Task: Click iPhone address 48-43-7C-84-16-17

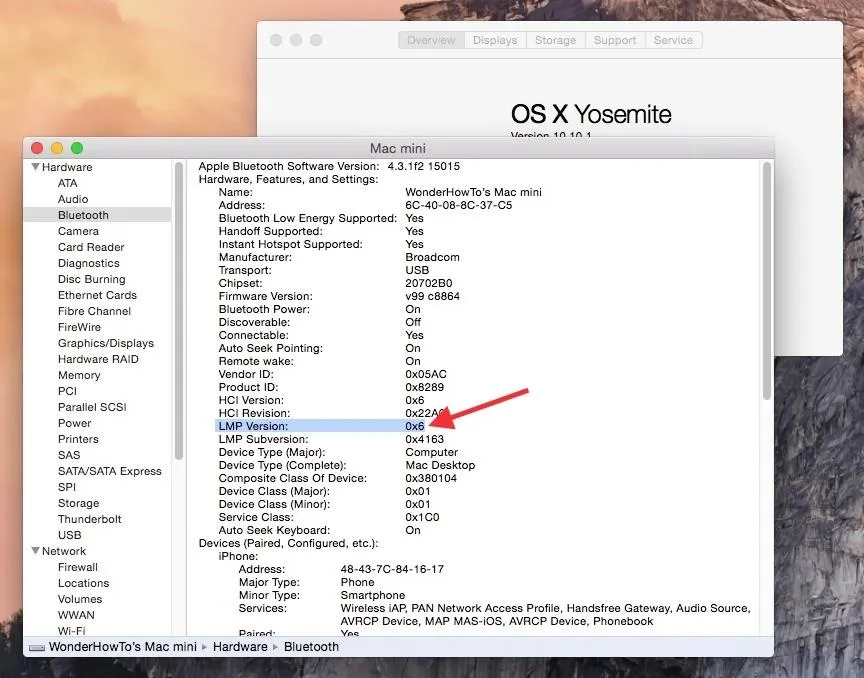Action: click(392, 569)
